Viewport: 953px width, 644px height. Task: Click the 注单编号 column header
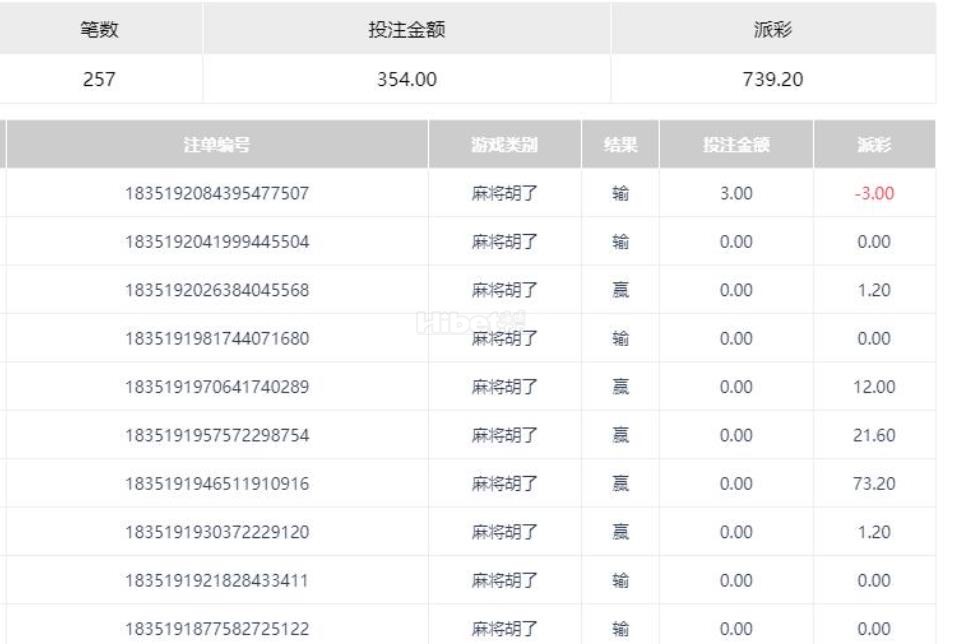point(216,145)
